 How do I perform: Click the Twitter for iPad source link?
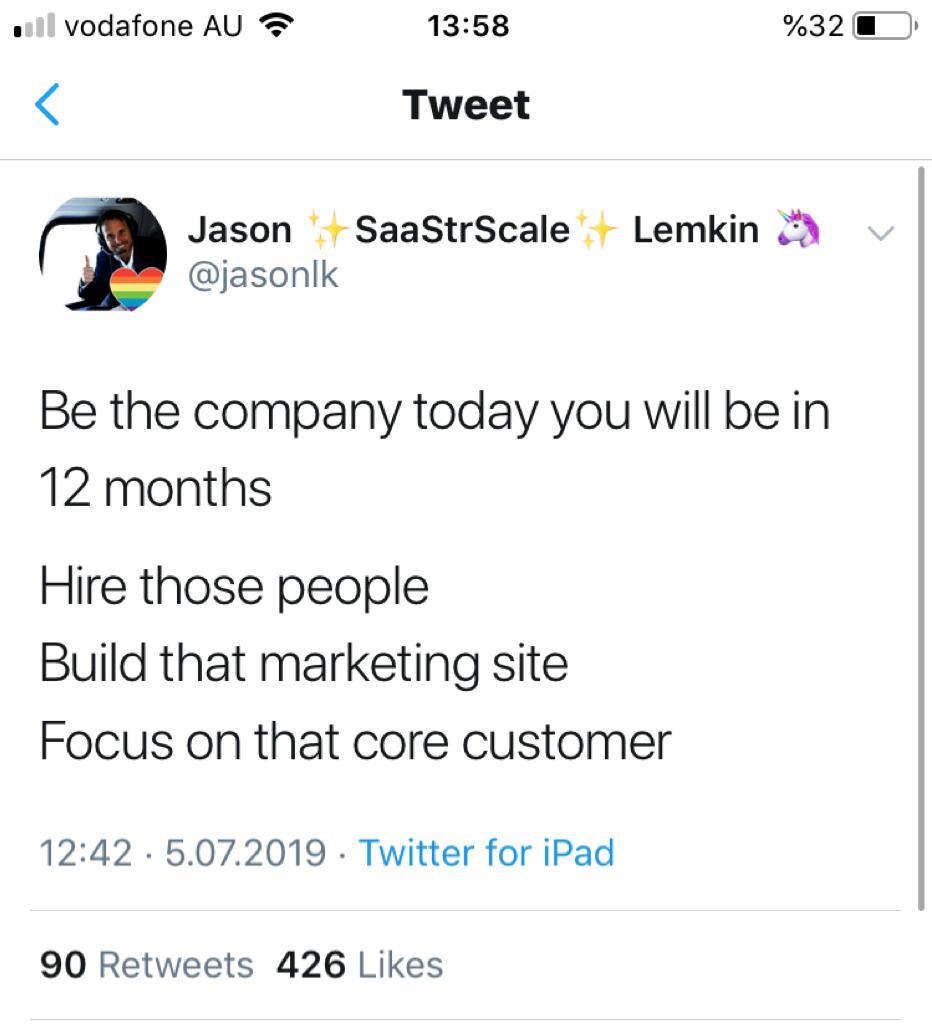click(x=486, y=853)
